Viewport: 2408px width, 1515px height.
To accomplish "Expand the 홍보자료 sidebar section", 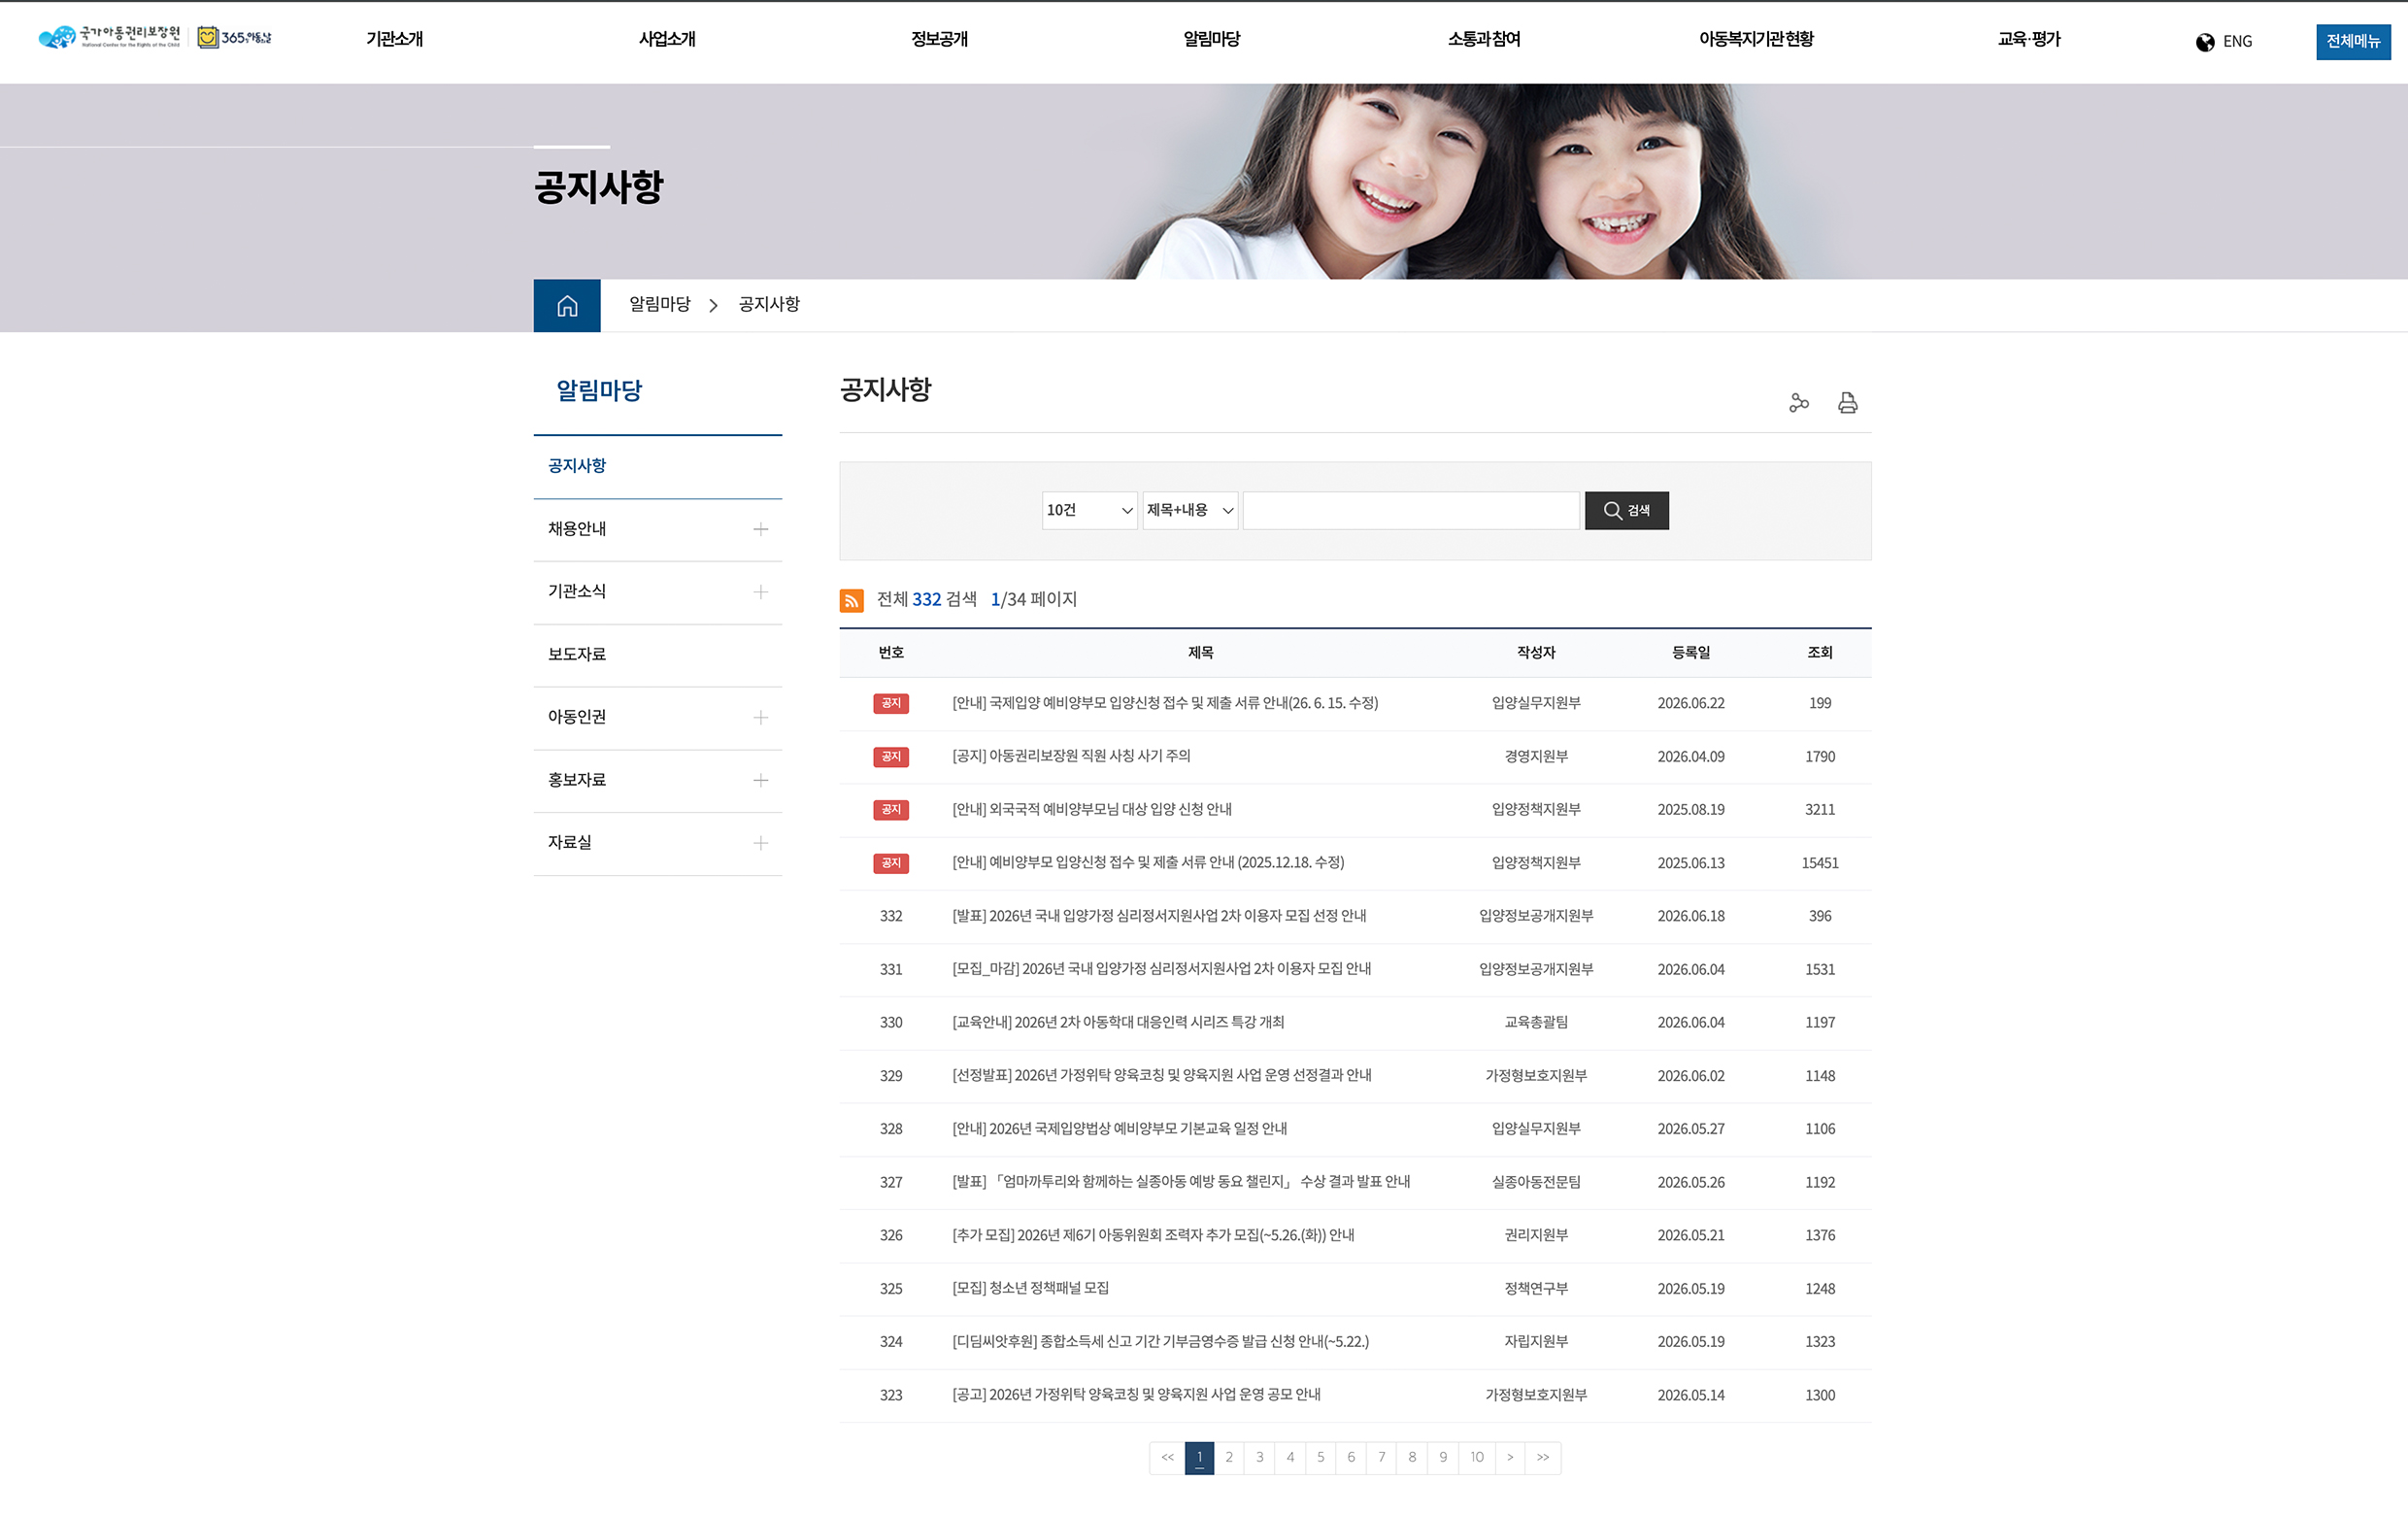I will coord(760,780).
